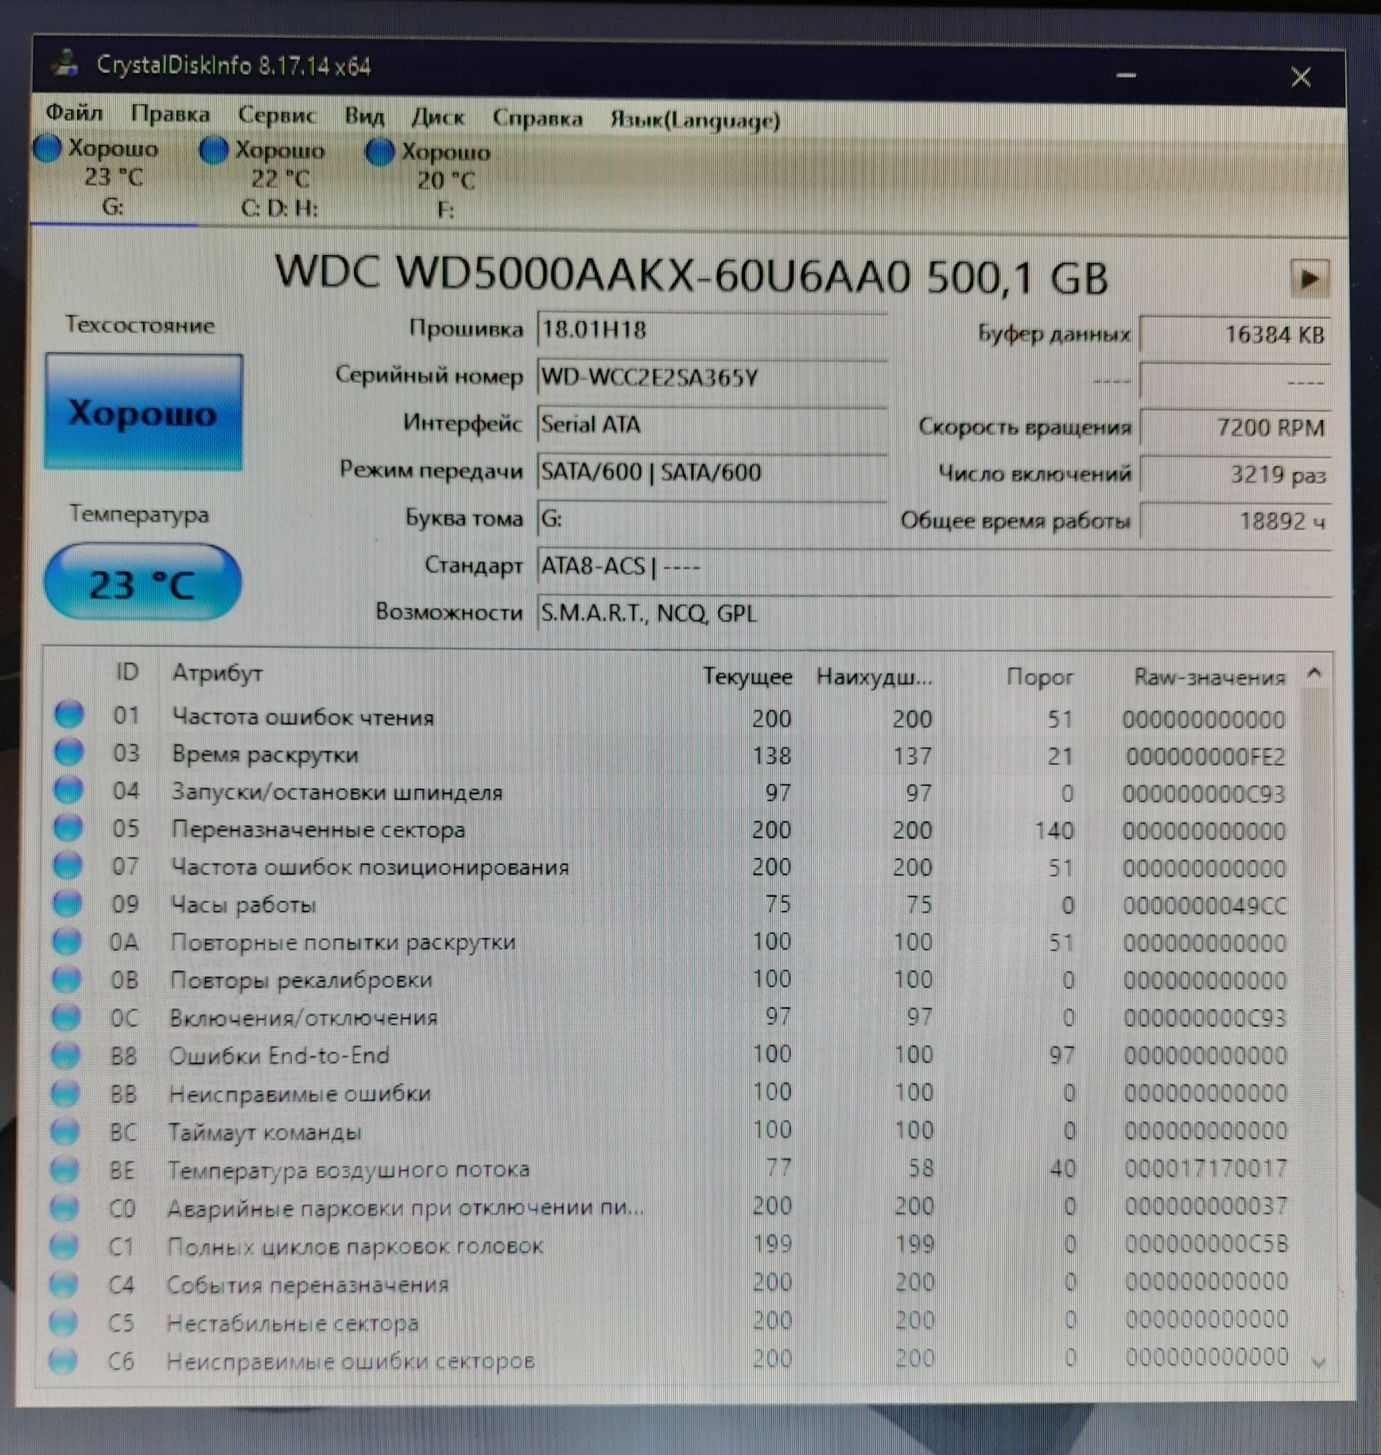Open the Правка menu
The width and height of the screenshot is (1381, 1455).
170,115
